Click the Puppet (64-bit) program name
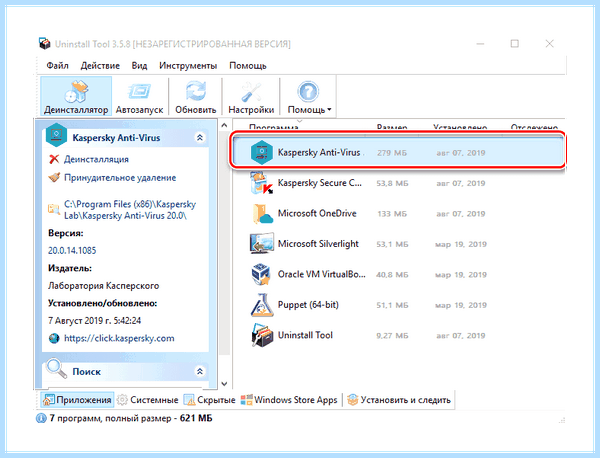Viewport: 600px width, 458px height. (x=308, y=305)
